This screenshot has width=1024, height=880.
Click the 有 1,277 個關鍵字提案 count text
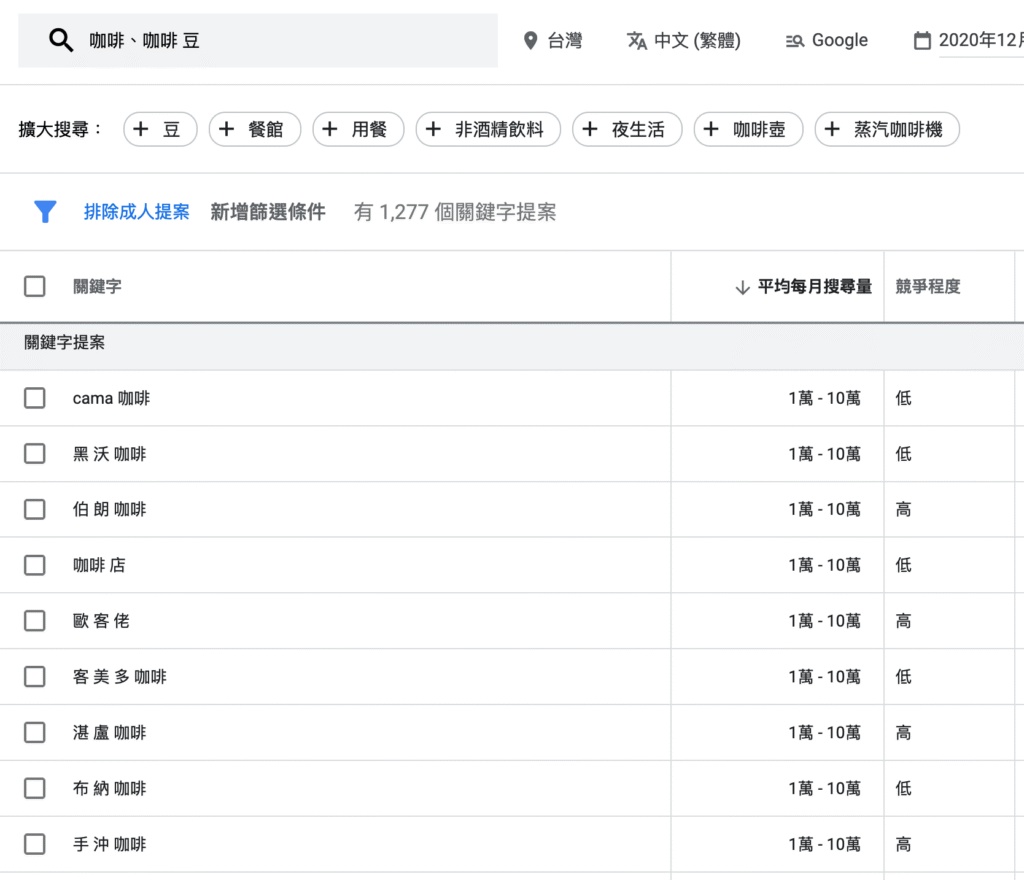455,212
